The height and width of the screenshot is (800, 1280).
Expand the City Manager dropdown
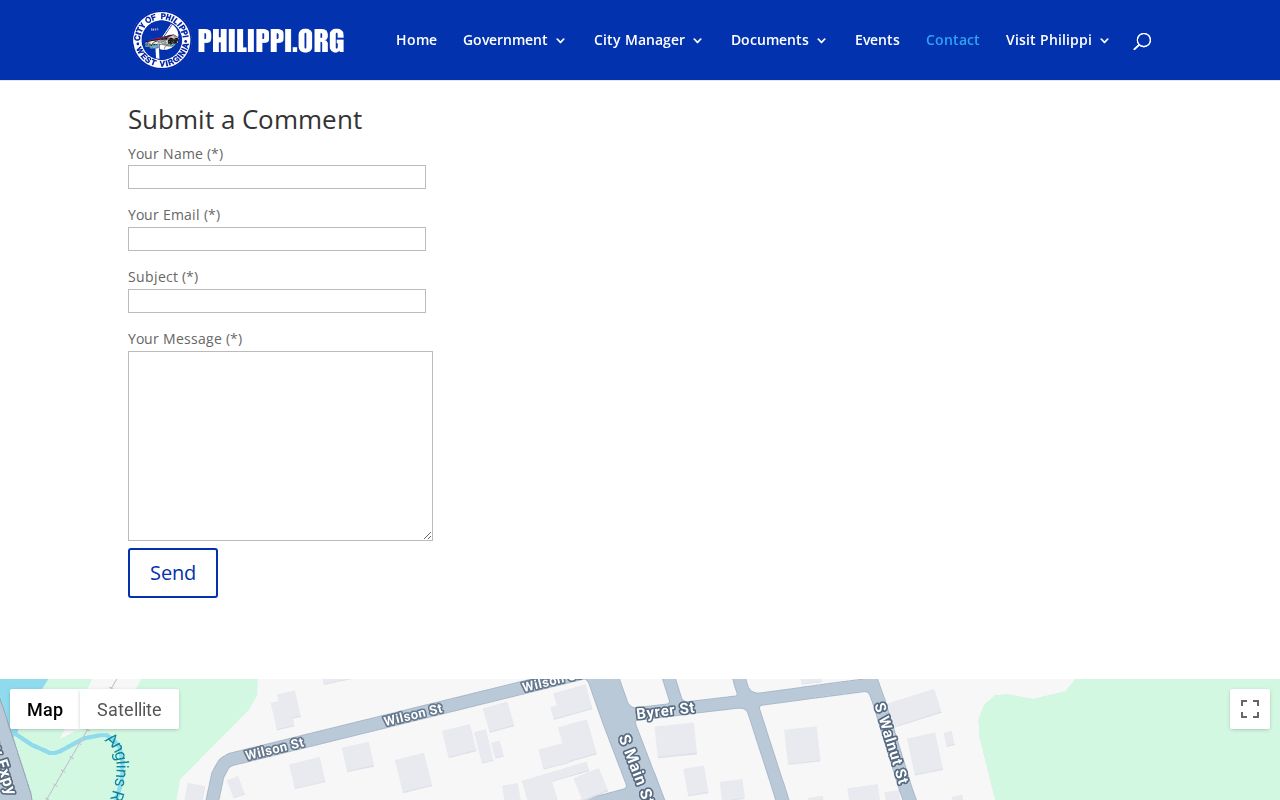click(648, 40)
